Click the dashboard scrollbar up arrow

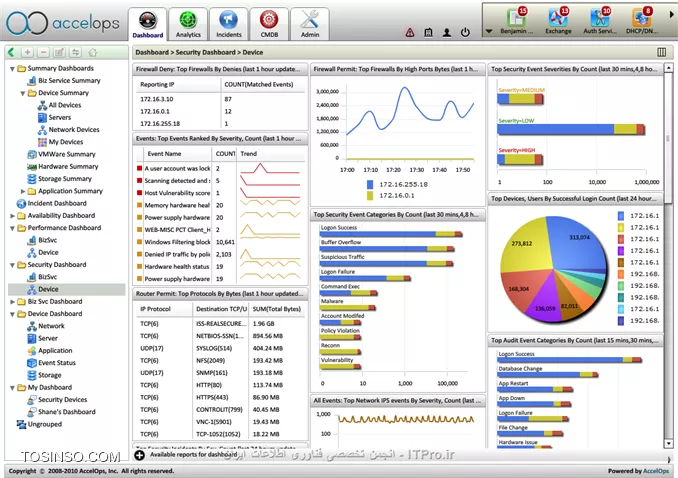(x=668, y=68)
